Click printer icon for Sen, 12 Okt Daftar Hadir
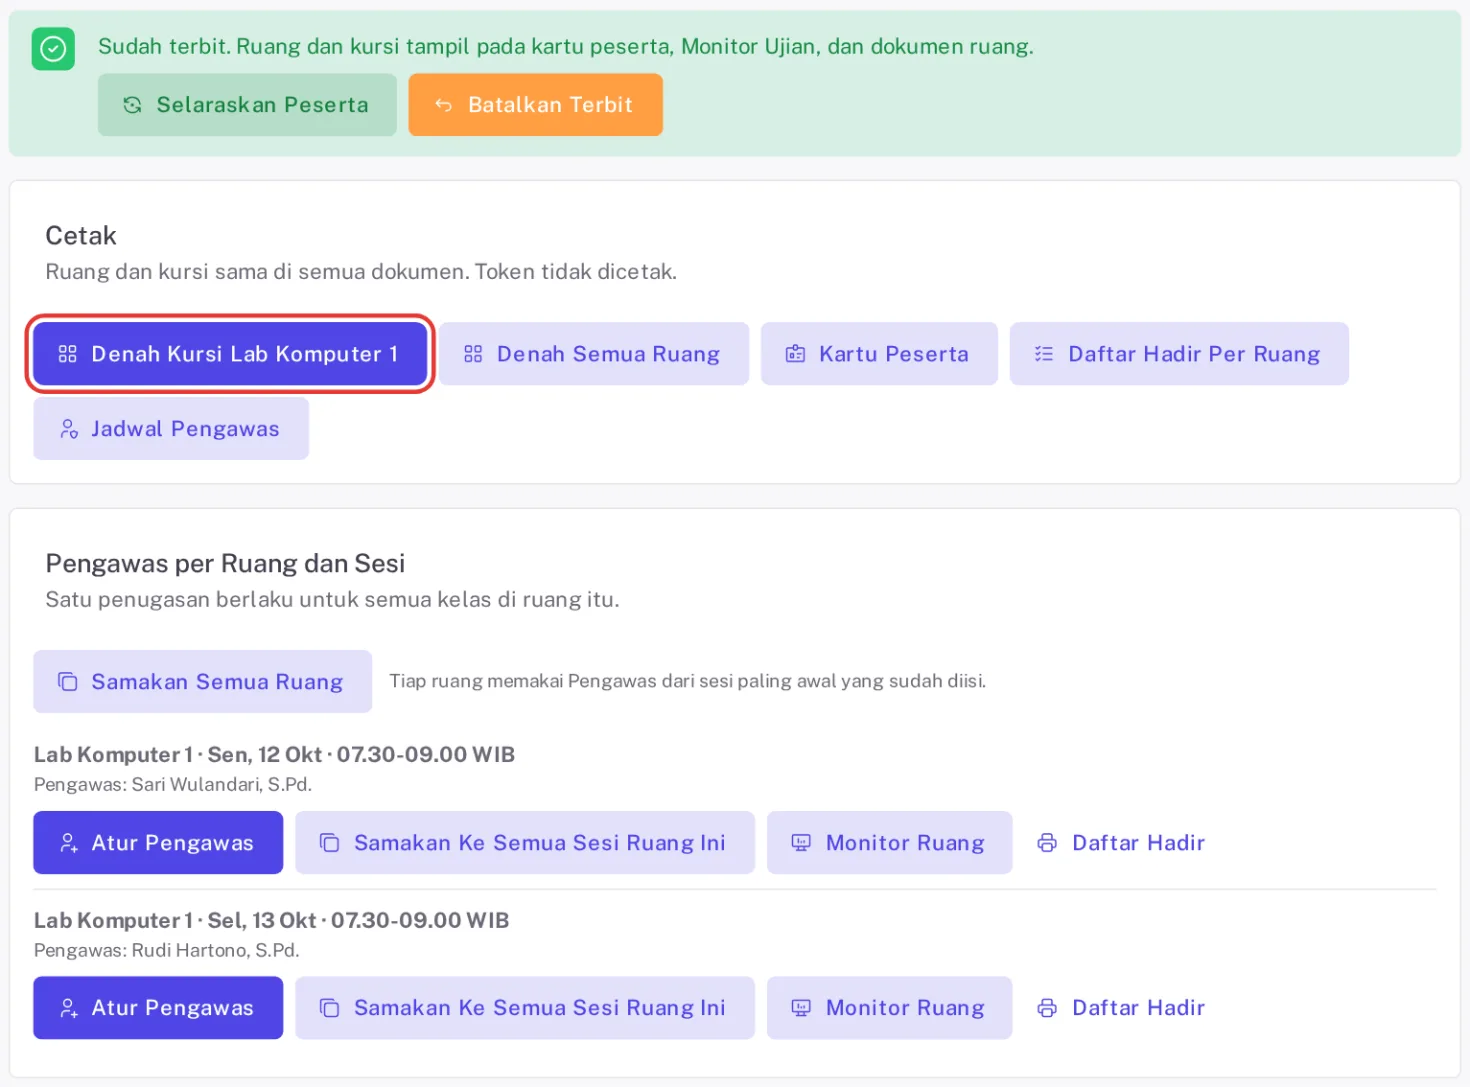Image resolution: width=1470 pixels, height=1087 pixels. [x=1047, y=843]
